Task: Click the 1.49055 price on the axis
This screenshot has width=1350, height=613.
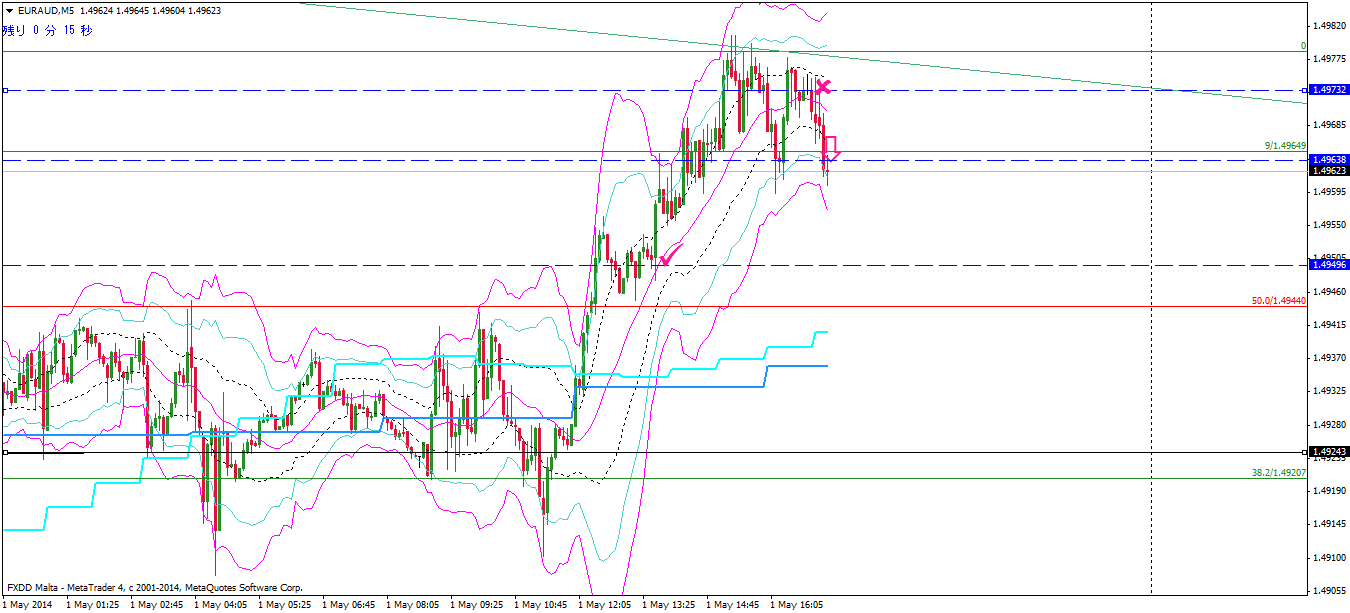Action: pos(1331,591)
